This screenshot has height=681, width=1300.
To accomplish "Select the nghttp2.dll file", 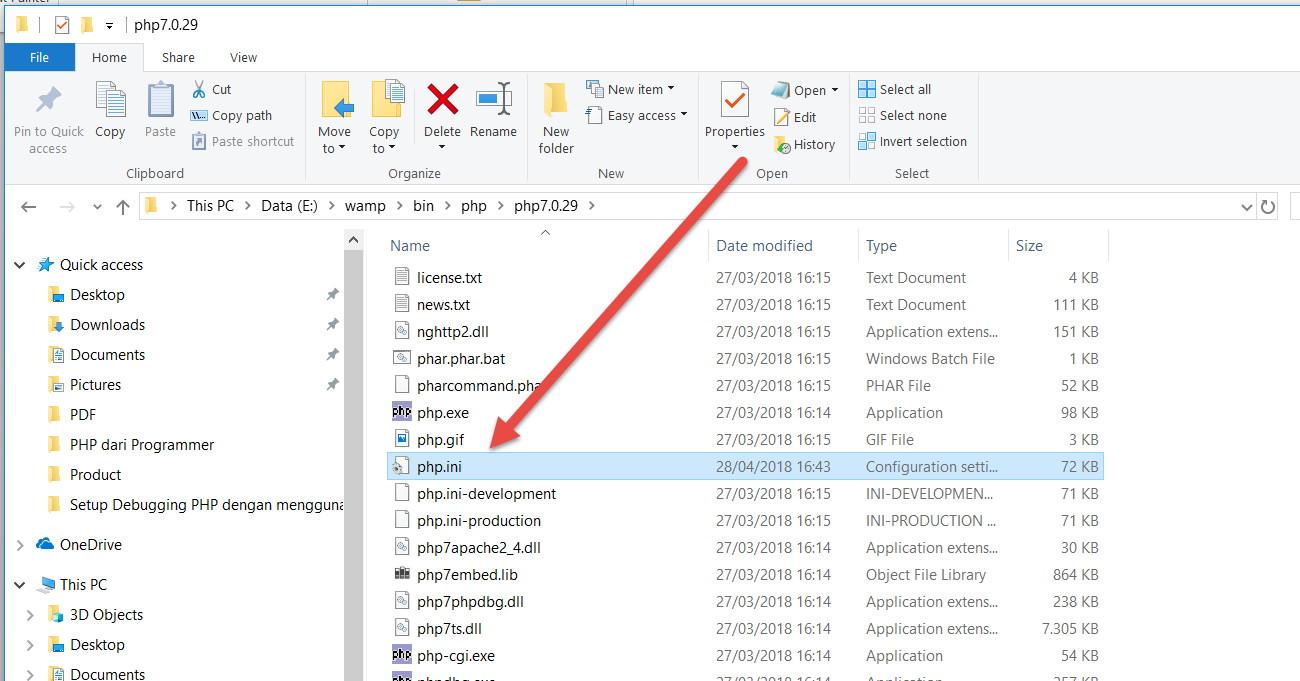I will tap(452, 331).
